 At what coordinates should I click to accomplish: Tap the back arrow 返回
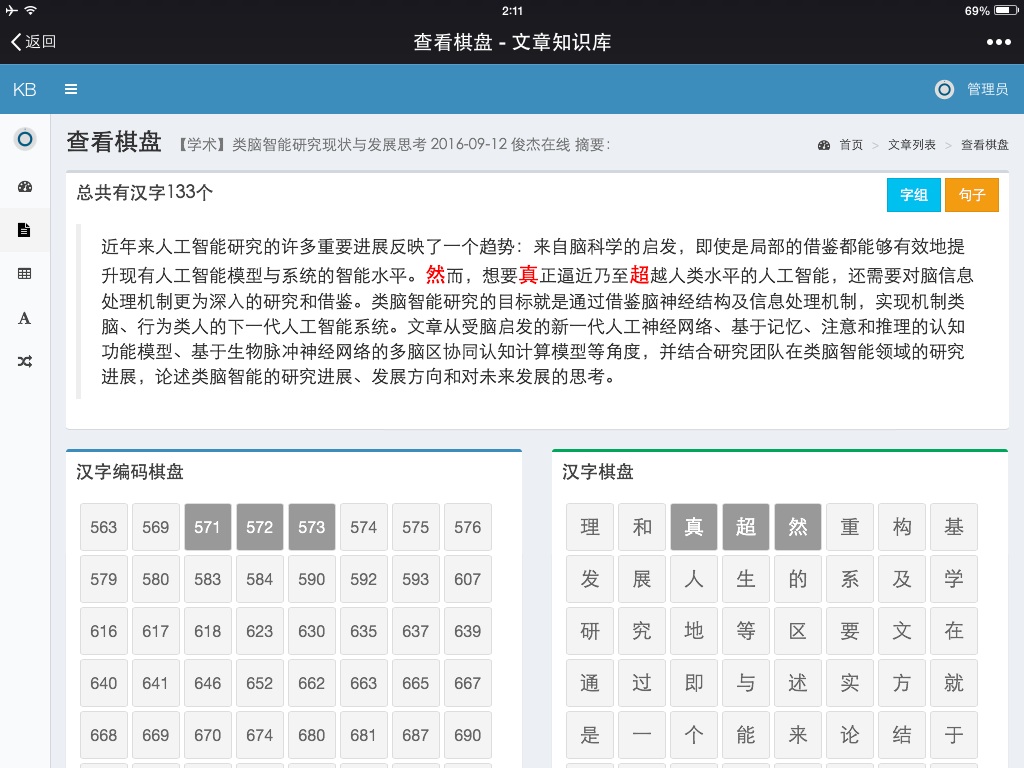(x=33, y=41)
